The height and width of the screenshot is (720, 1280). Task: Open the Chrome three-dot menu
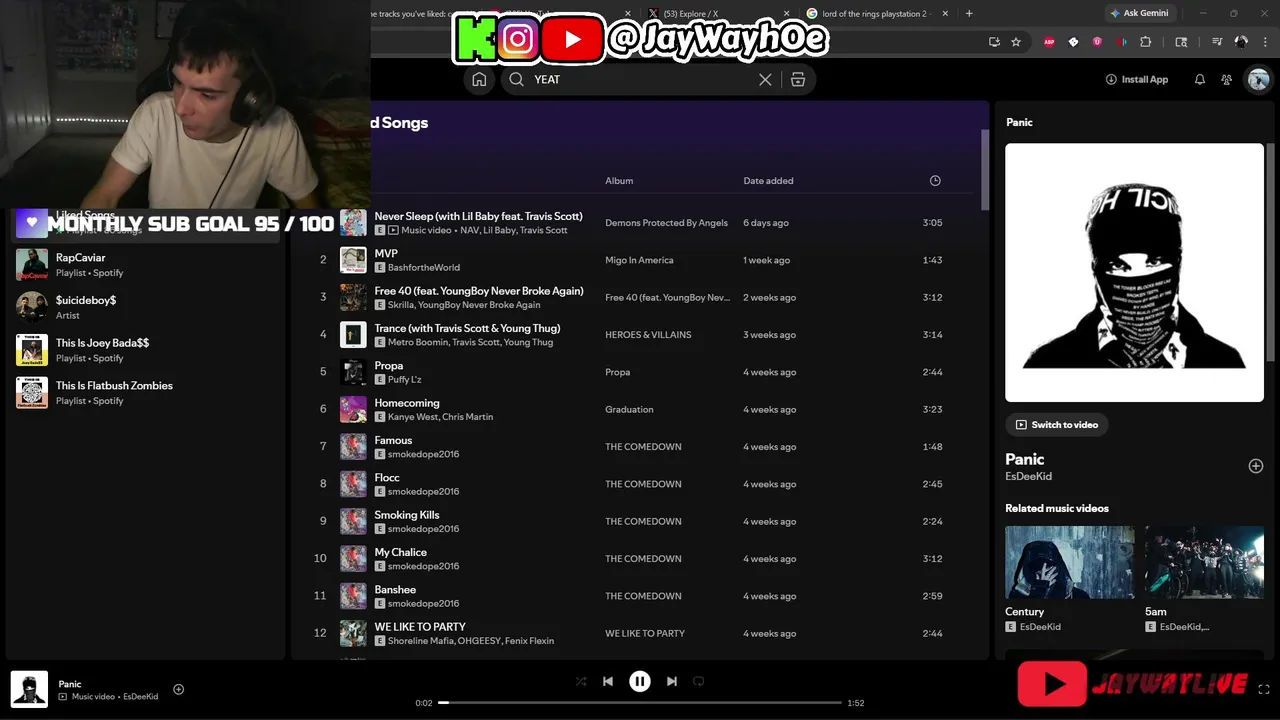1266,42
